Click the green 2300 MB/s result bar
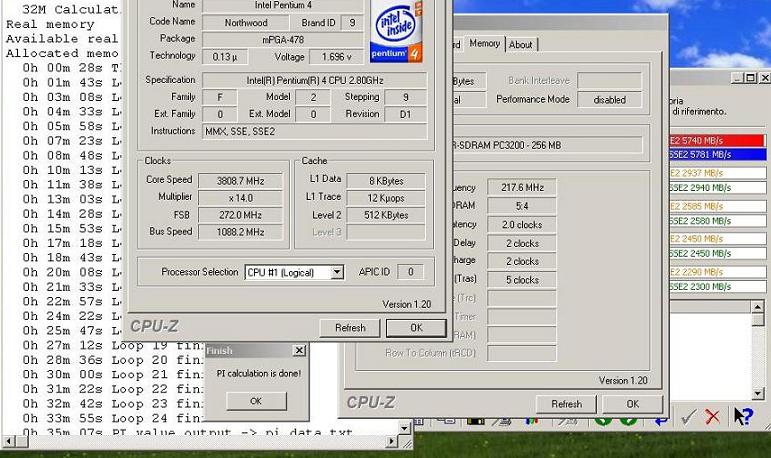Screen dimensions: 771x458 [717, 287]
